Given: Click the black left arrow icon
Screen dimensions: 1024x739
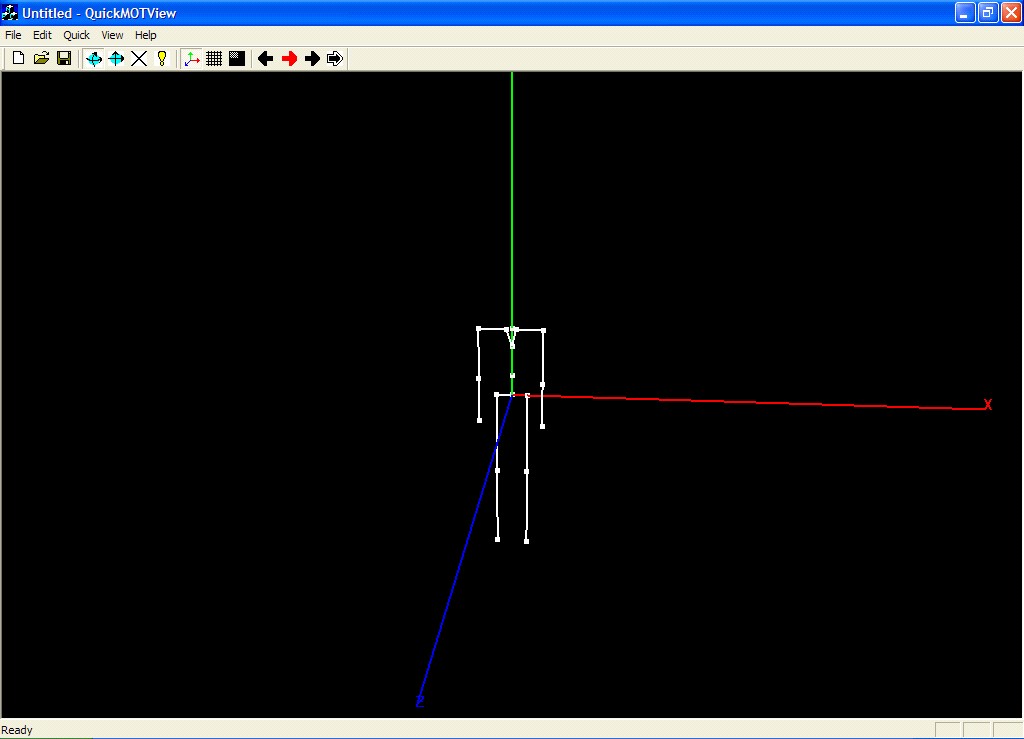Looking at the screenshot, I should [x=266, y=59].
